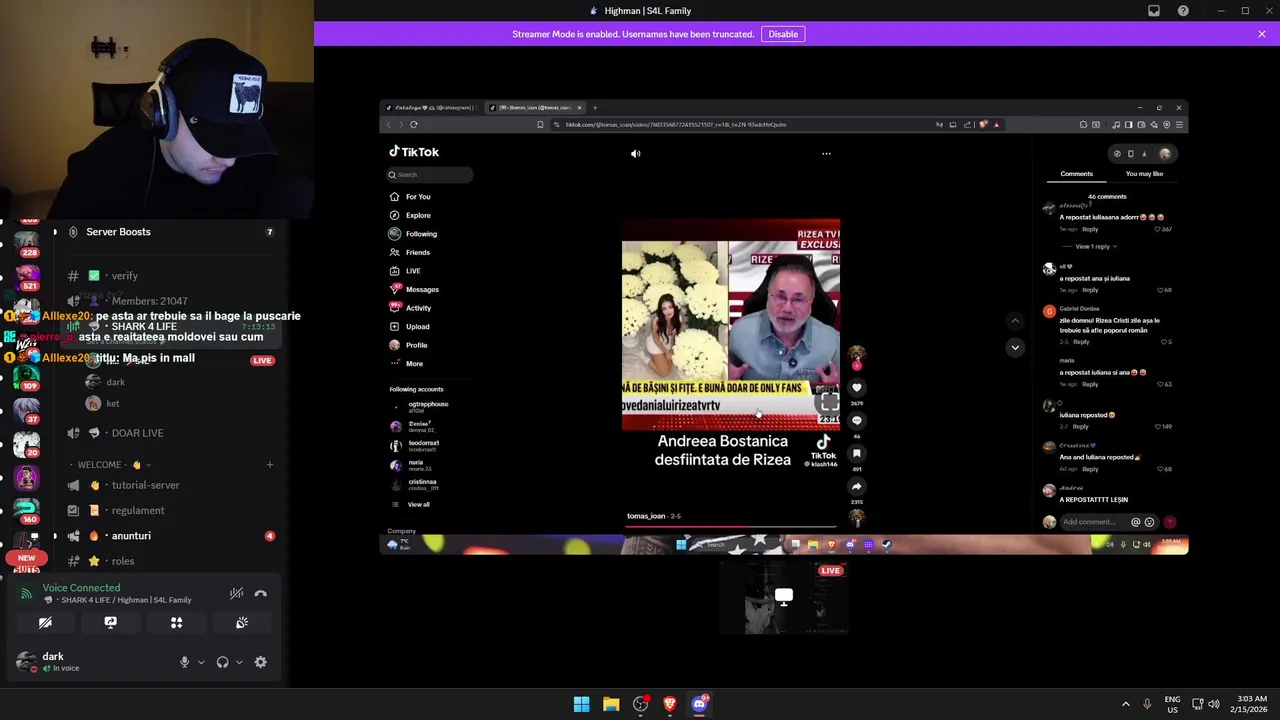This screenshot has height=720, width=1280.
Task: Toggle noise suppression in voice panel
Action: (x=236, y=593)
